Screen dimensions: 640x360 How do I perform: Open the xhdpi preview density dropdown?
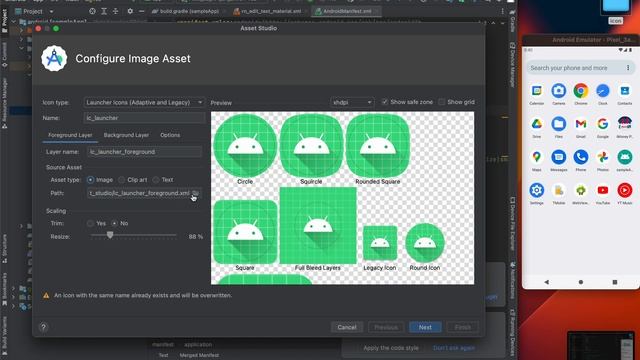tap(352, 102)
